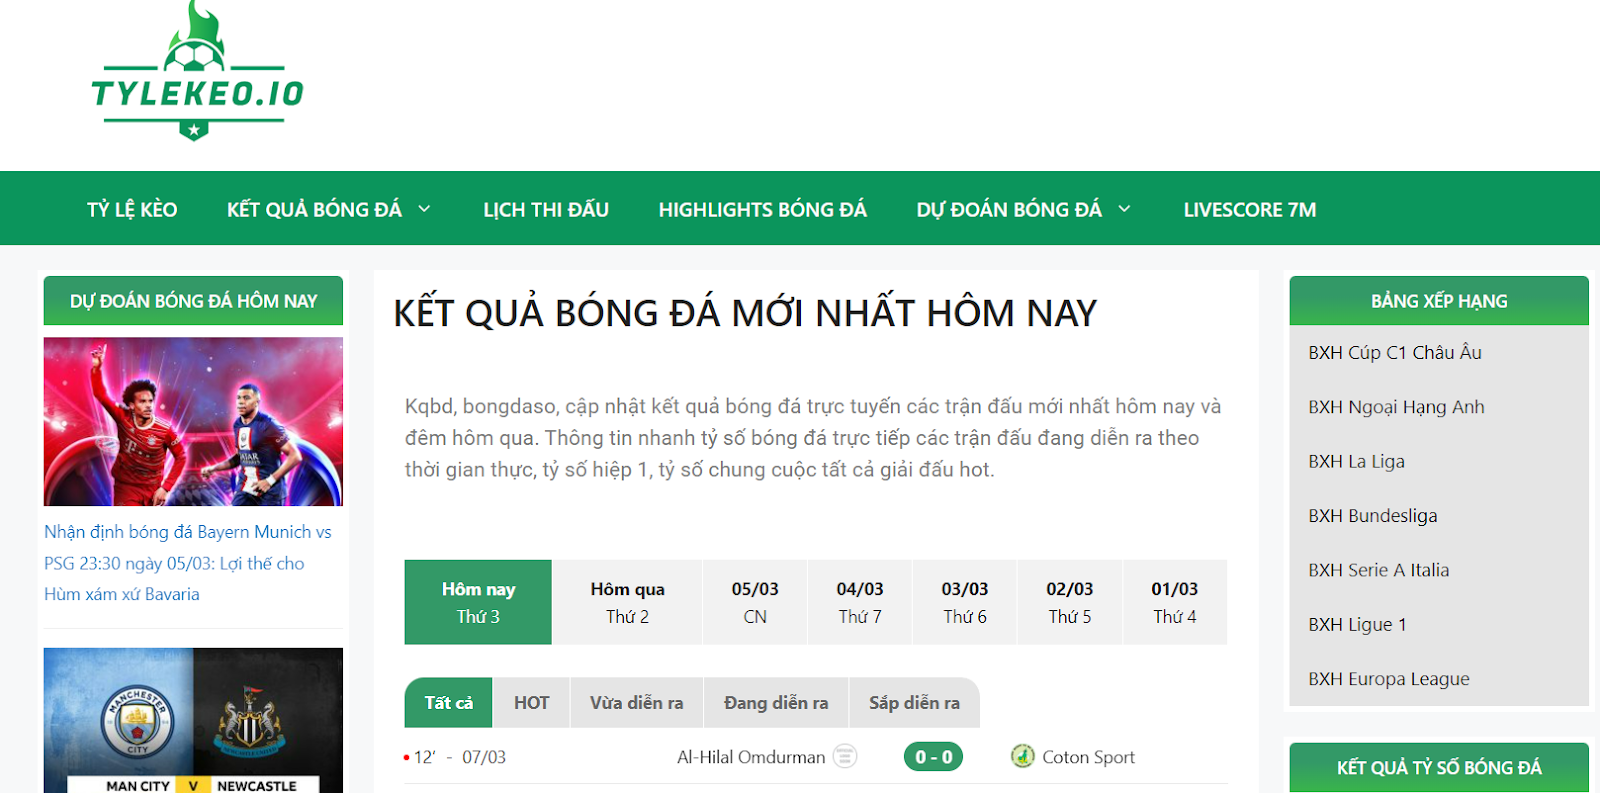Choose the 04/03 Thứ 7 date tab
1600x793 pixels.
click(x=860, y=602)
